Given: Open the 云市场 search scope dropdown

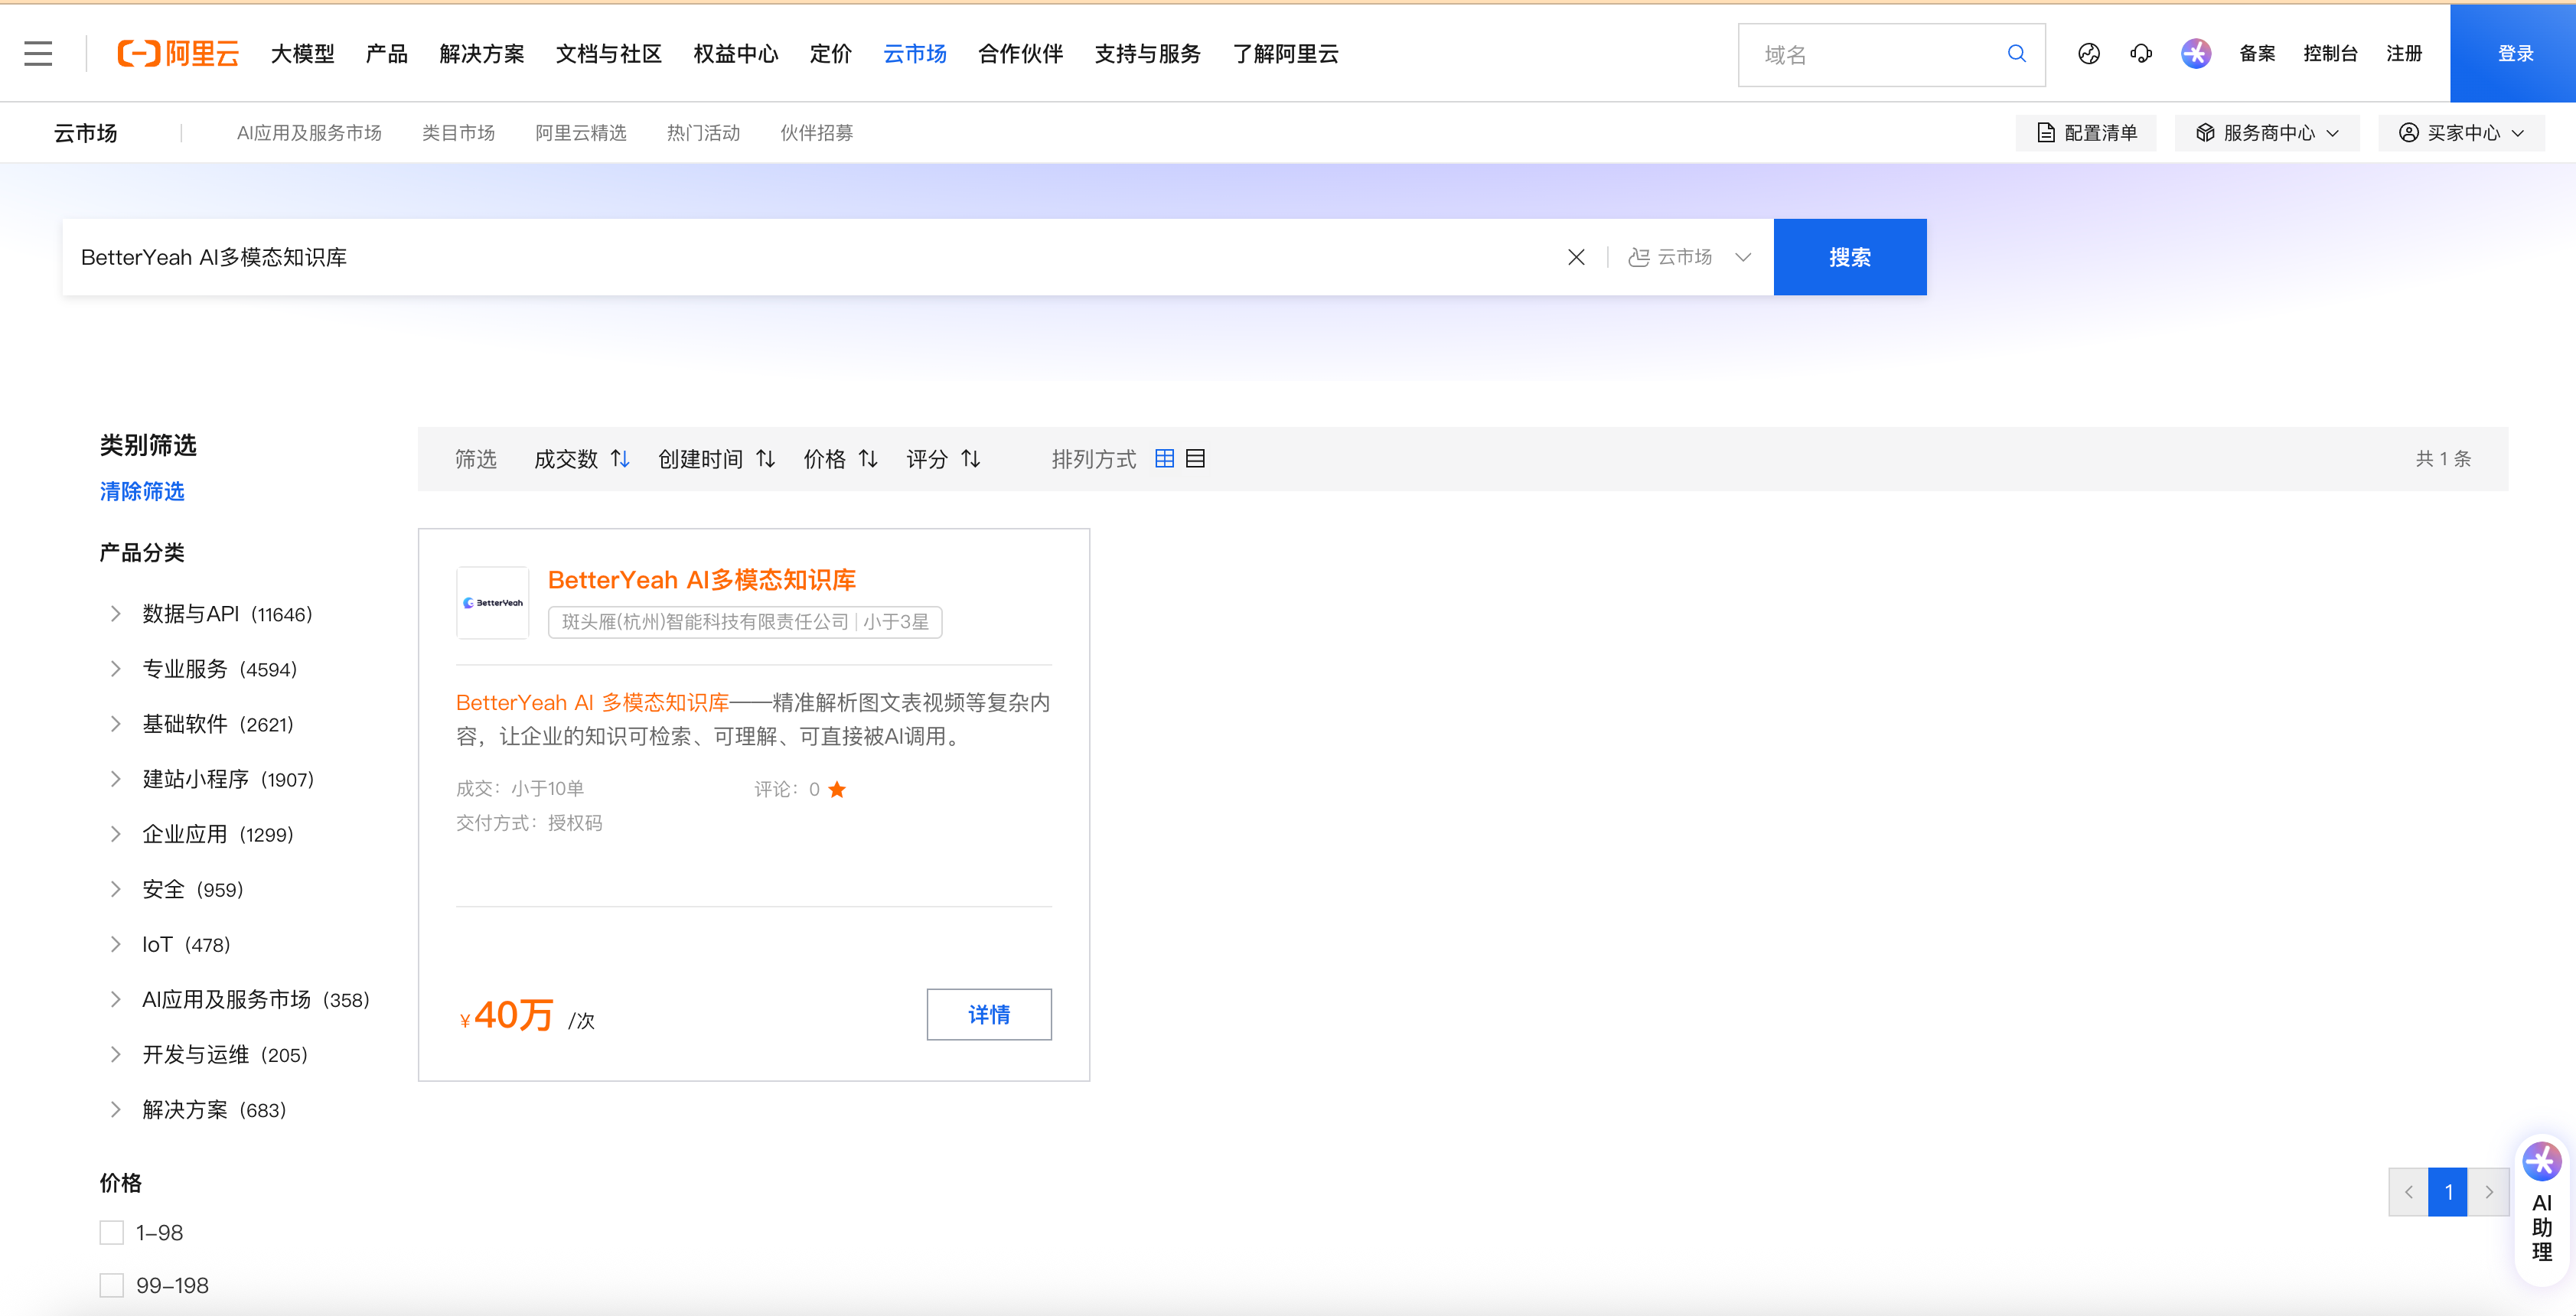Looking at the screenshot, I should (1689, 257).
